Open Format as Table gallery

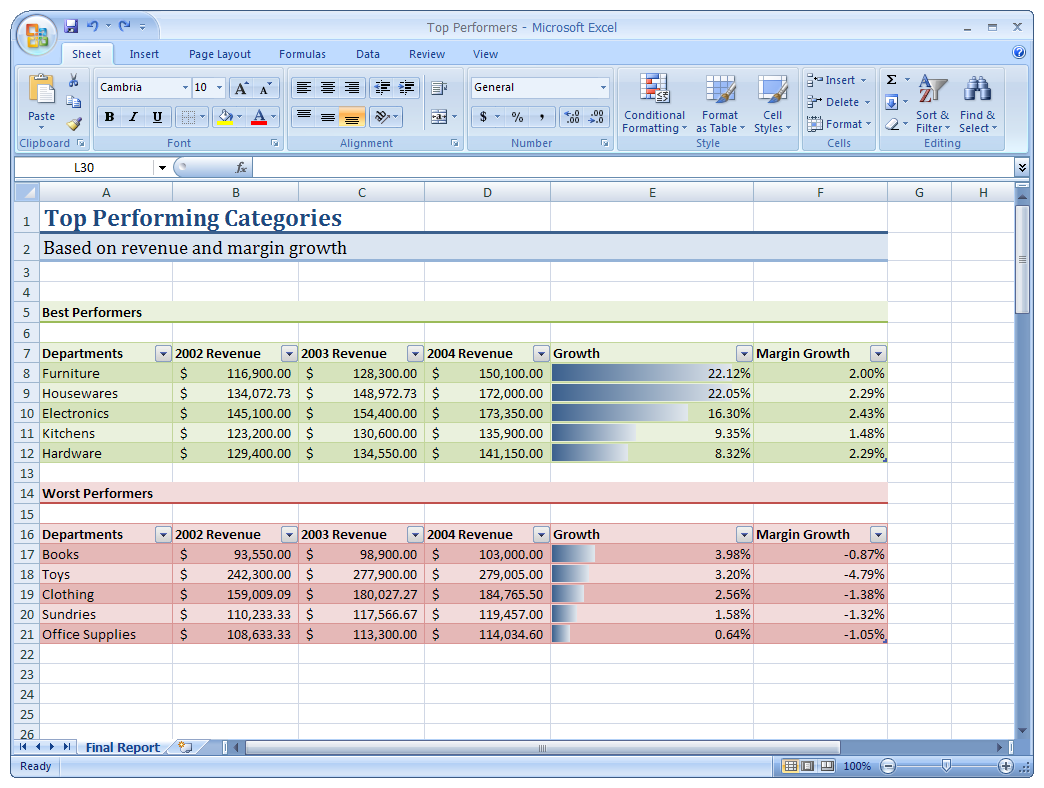tap(720, 104)
